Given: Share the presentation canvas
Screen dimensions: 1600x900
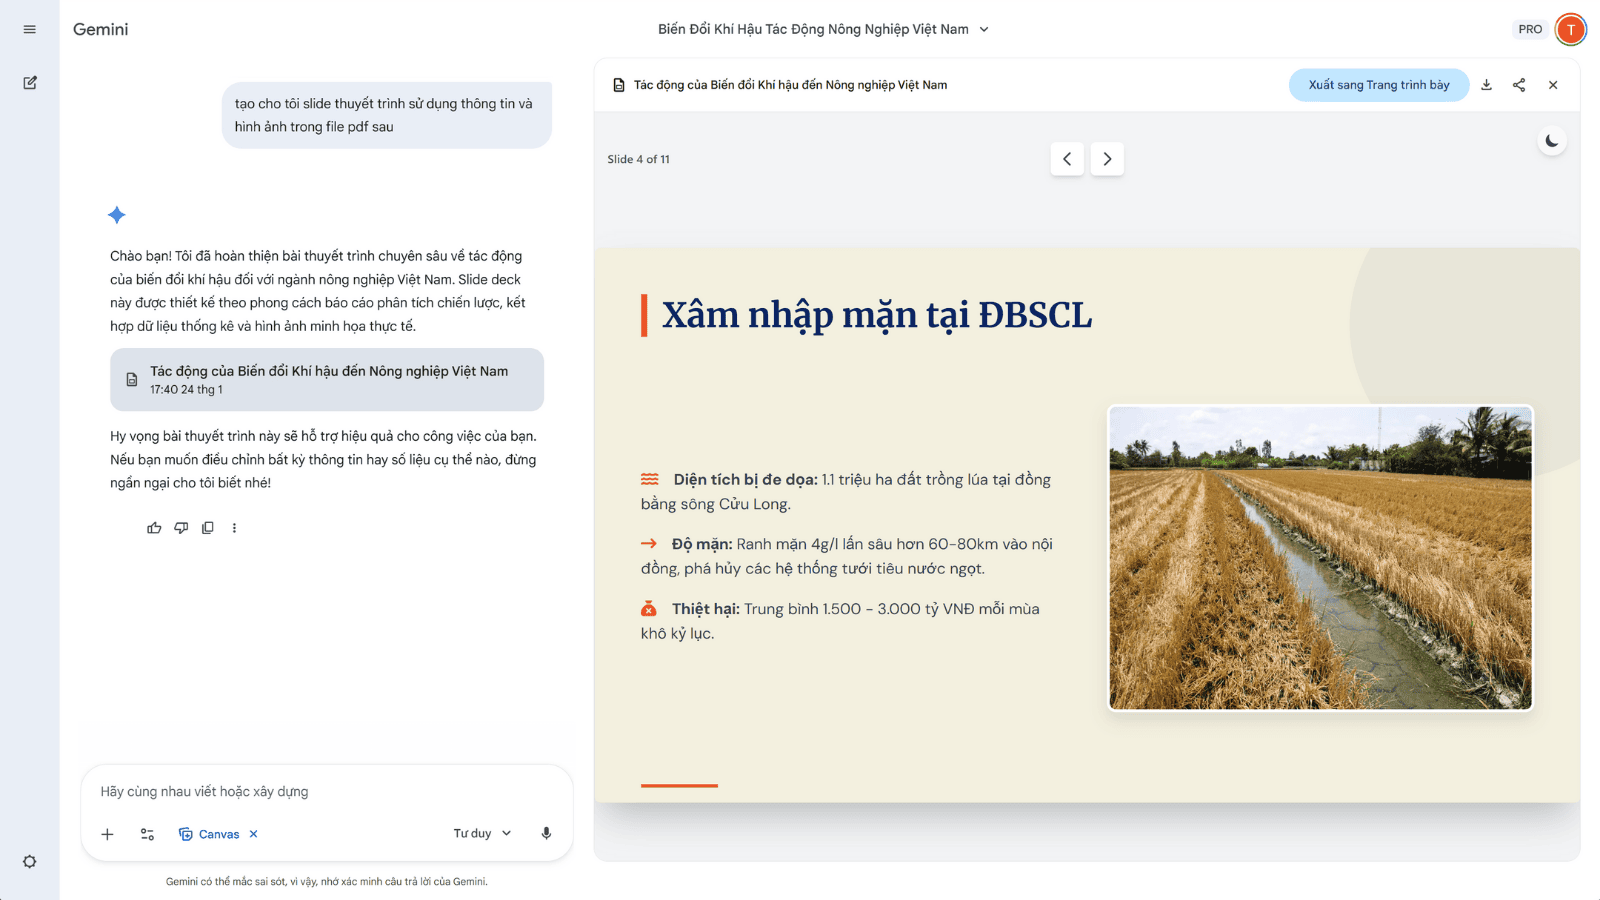Looking at the screenshot, I should [1519, 85].
